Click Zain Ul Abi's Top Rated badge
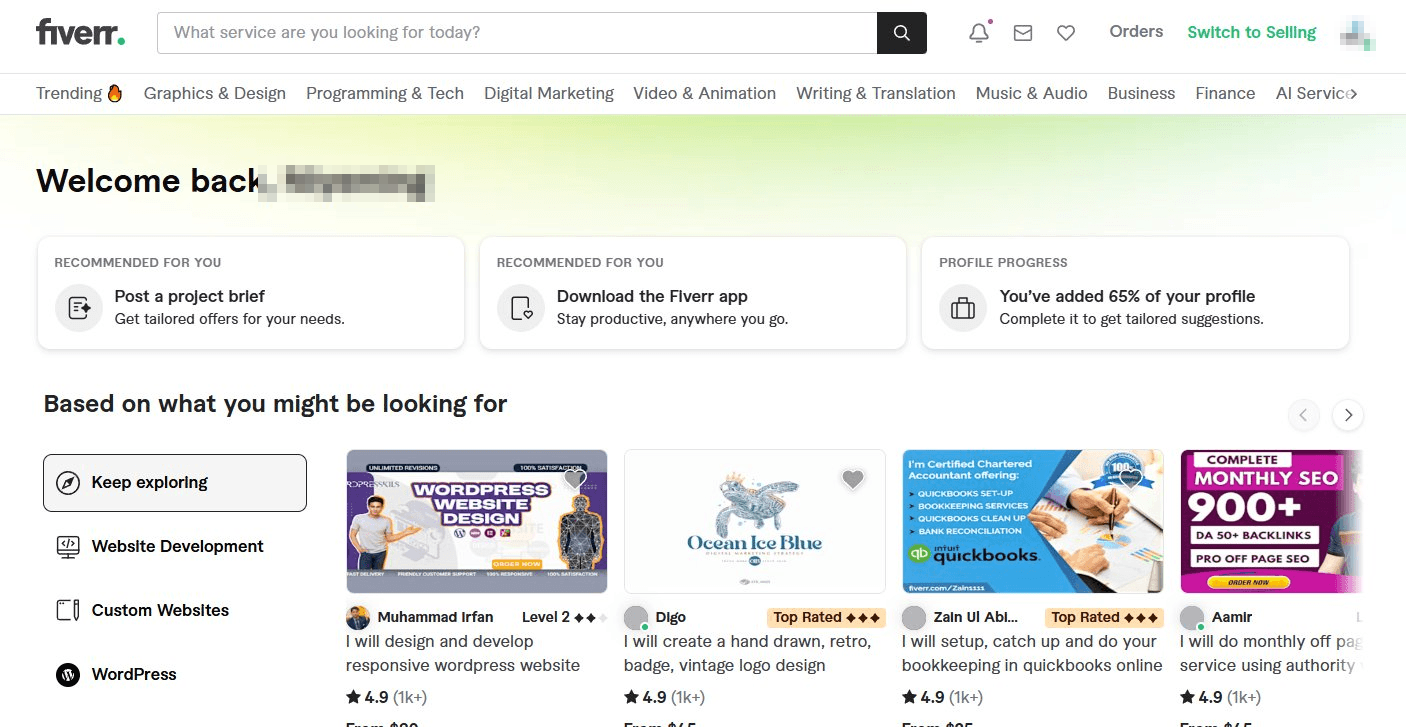 coord(1104,617)
